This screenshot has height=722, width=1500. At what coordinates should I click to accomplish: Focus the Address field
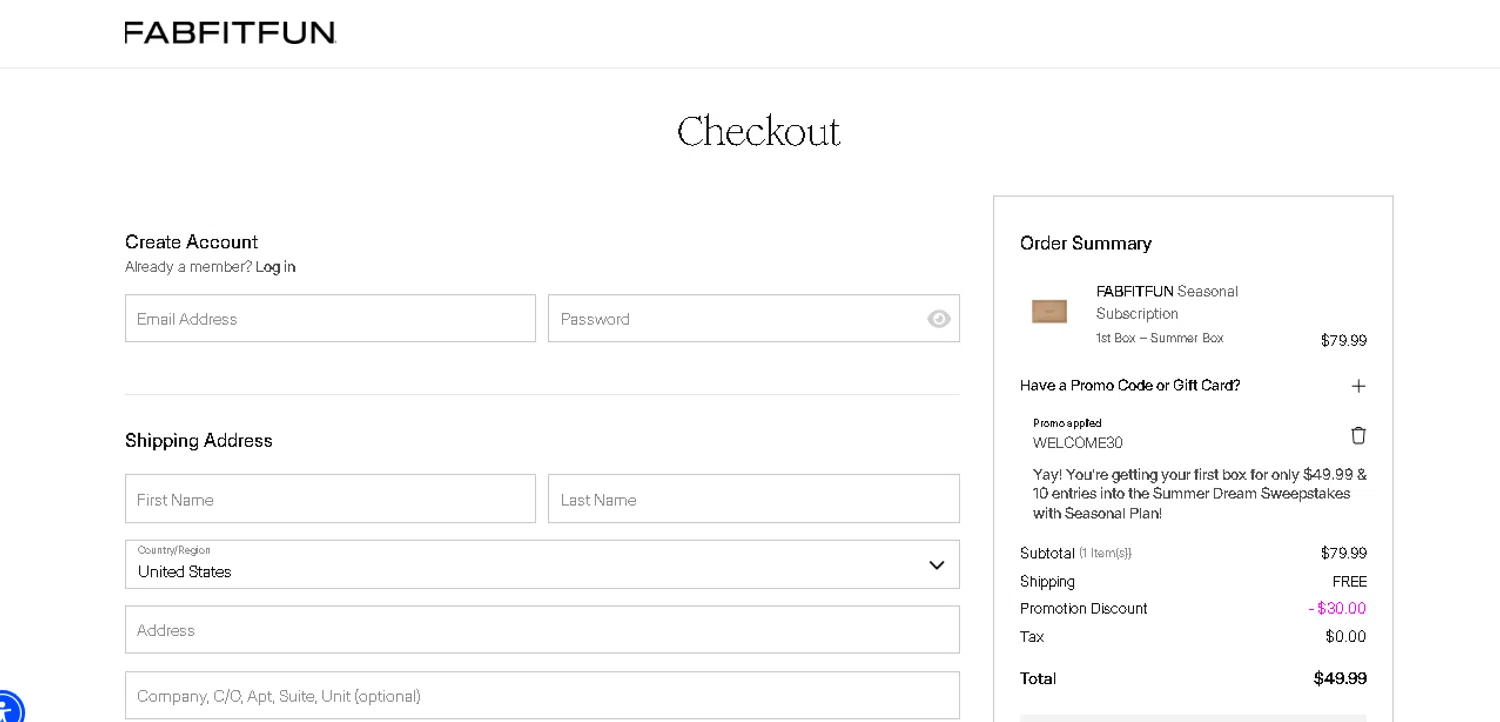click(542, 630)
